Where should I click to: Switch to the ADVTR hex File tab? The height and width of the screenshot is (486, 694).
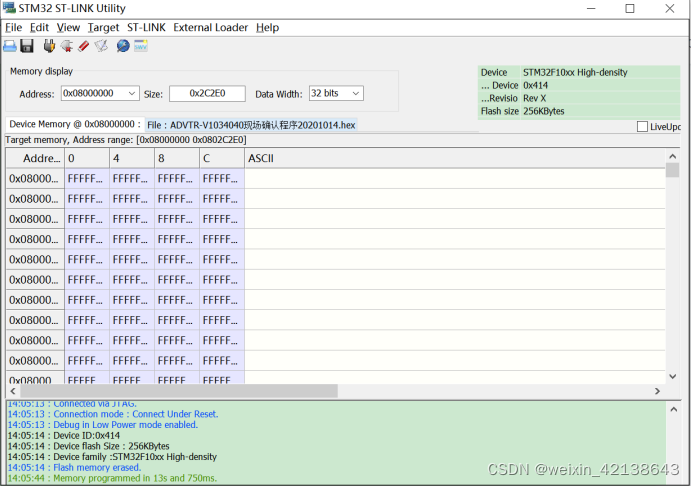point(251,125)
